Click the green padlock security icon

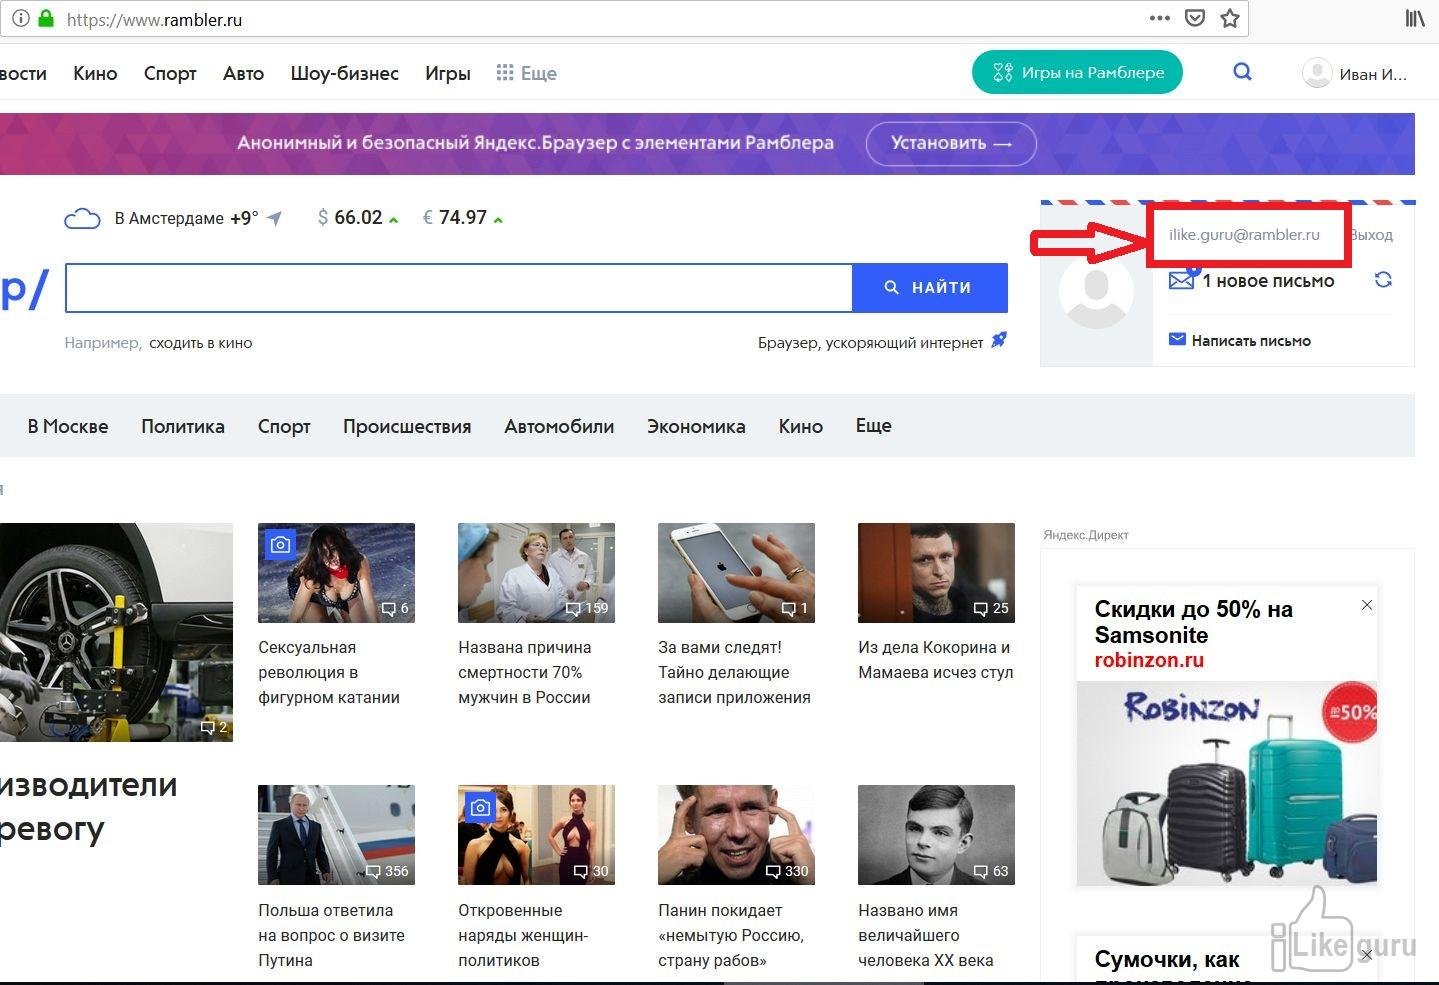point(46,18)
